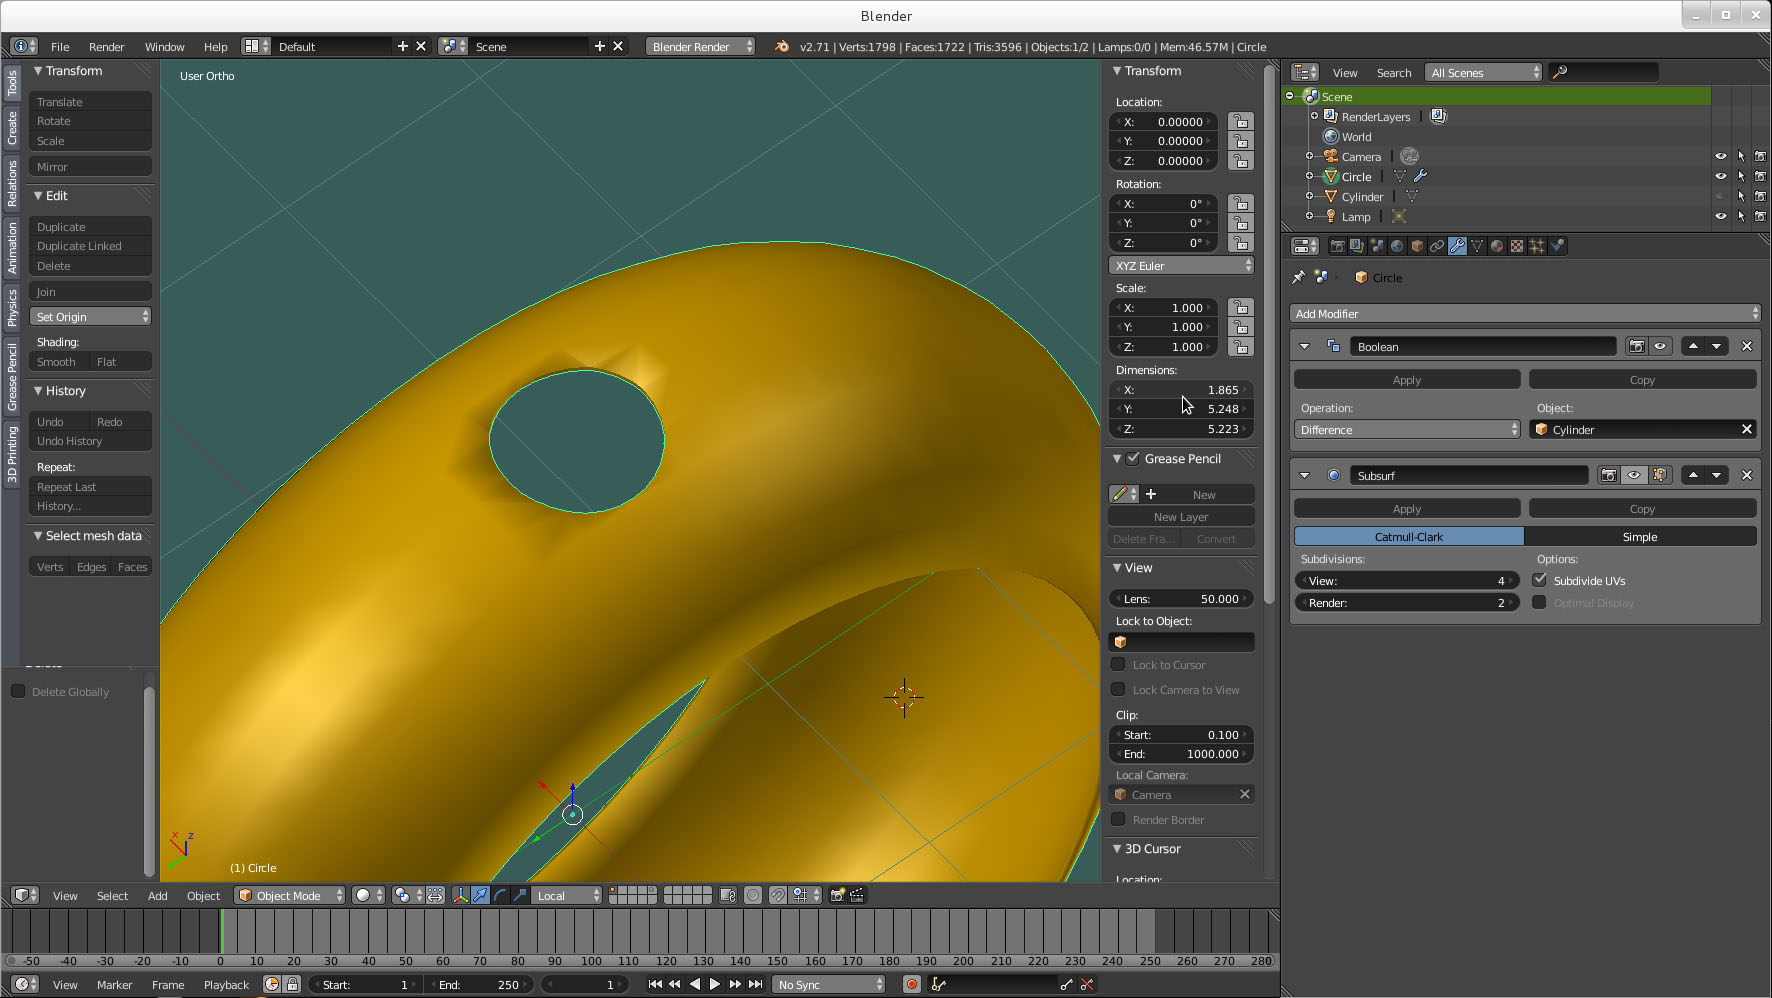Open the Playback menu in timeline
The height and width of the screenshot is (998, 1772).
[226, 985]
